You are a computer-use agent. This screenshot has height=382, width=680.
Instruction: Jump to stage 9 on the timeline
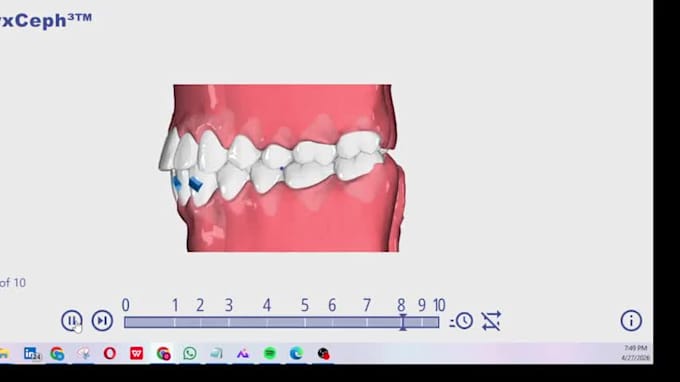click(422, 306)
